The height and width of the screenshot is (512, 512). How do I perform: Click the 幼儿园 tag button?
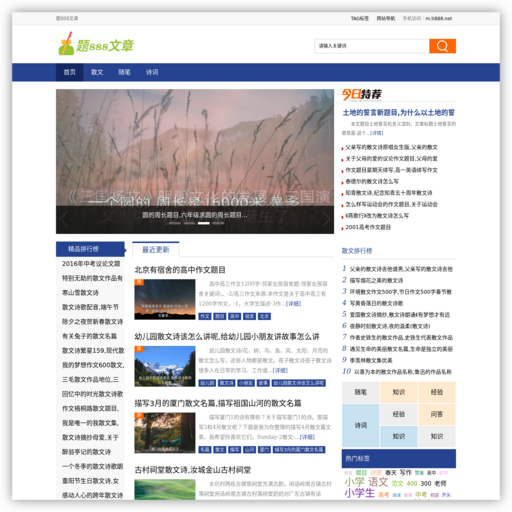(207, 383)
